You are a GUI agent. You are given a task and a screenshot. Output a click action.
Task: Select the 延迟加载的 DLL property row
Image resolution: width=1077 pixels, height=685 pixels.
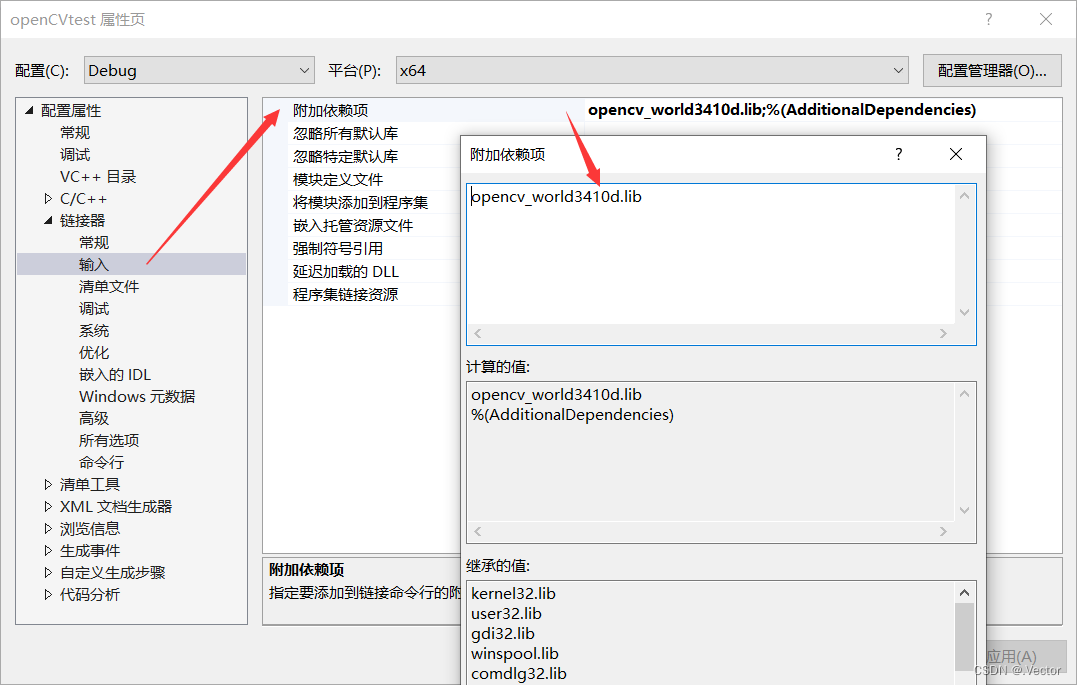[x=346, y=271]
